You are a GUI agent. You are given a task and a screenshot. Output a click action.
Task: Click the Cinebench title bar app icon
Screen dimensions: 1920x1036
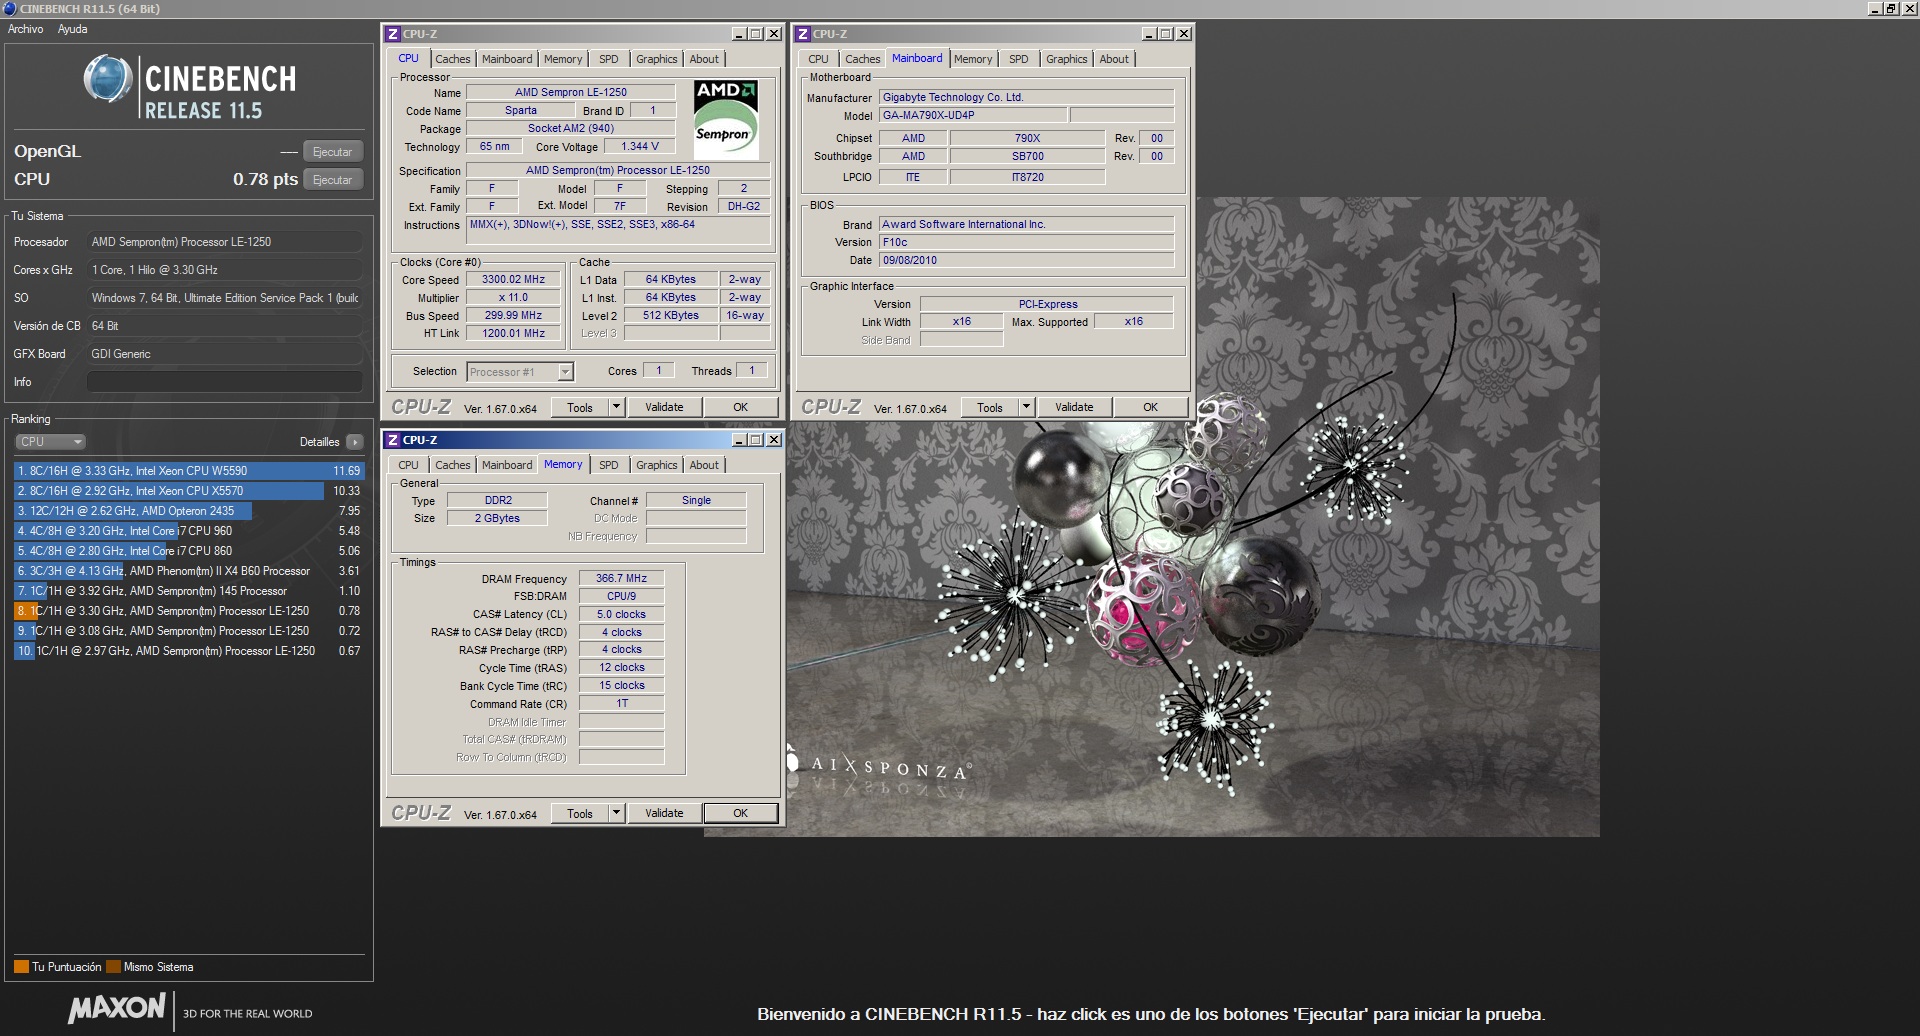click(x=10, y=9)
